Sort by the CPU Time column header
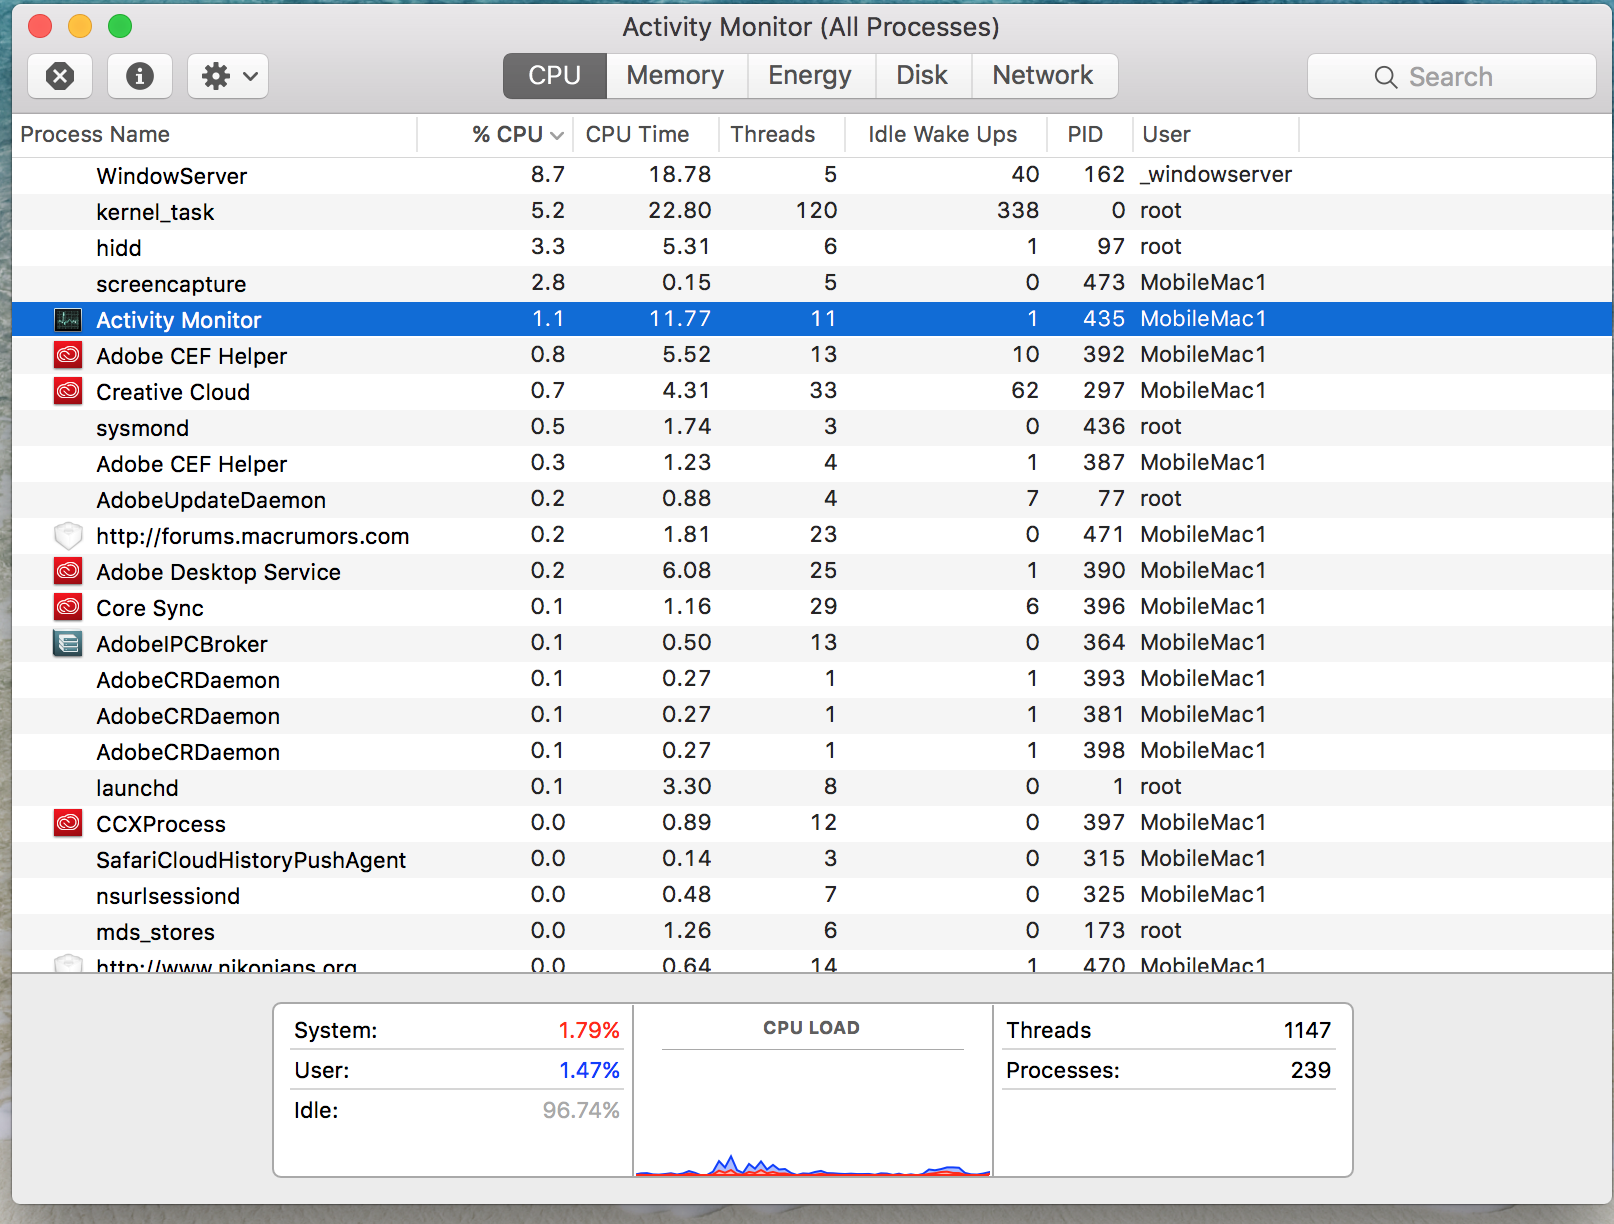Image resolution: width=1614 pixels, height=1224 pixels. [646, 134]
